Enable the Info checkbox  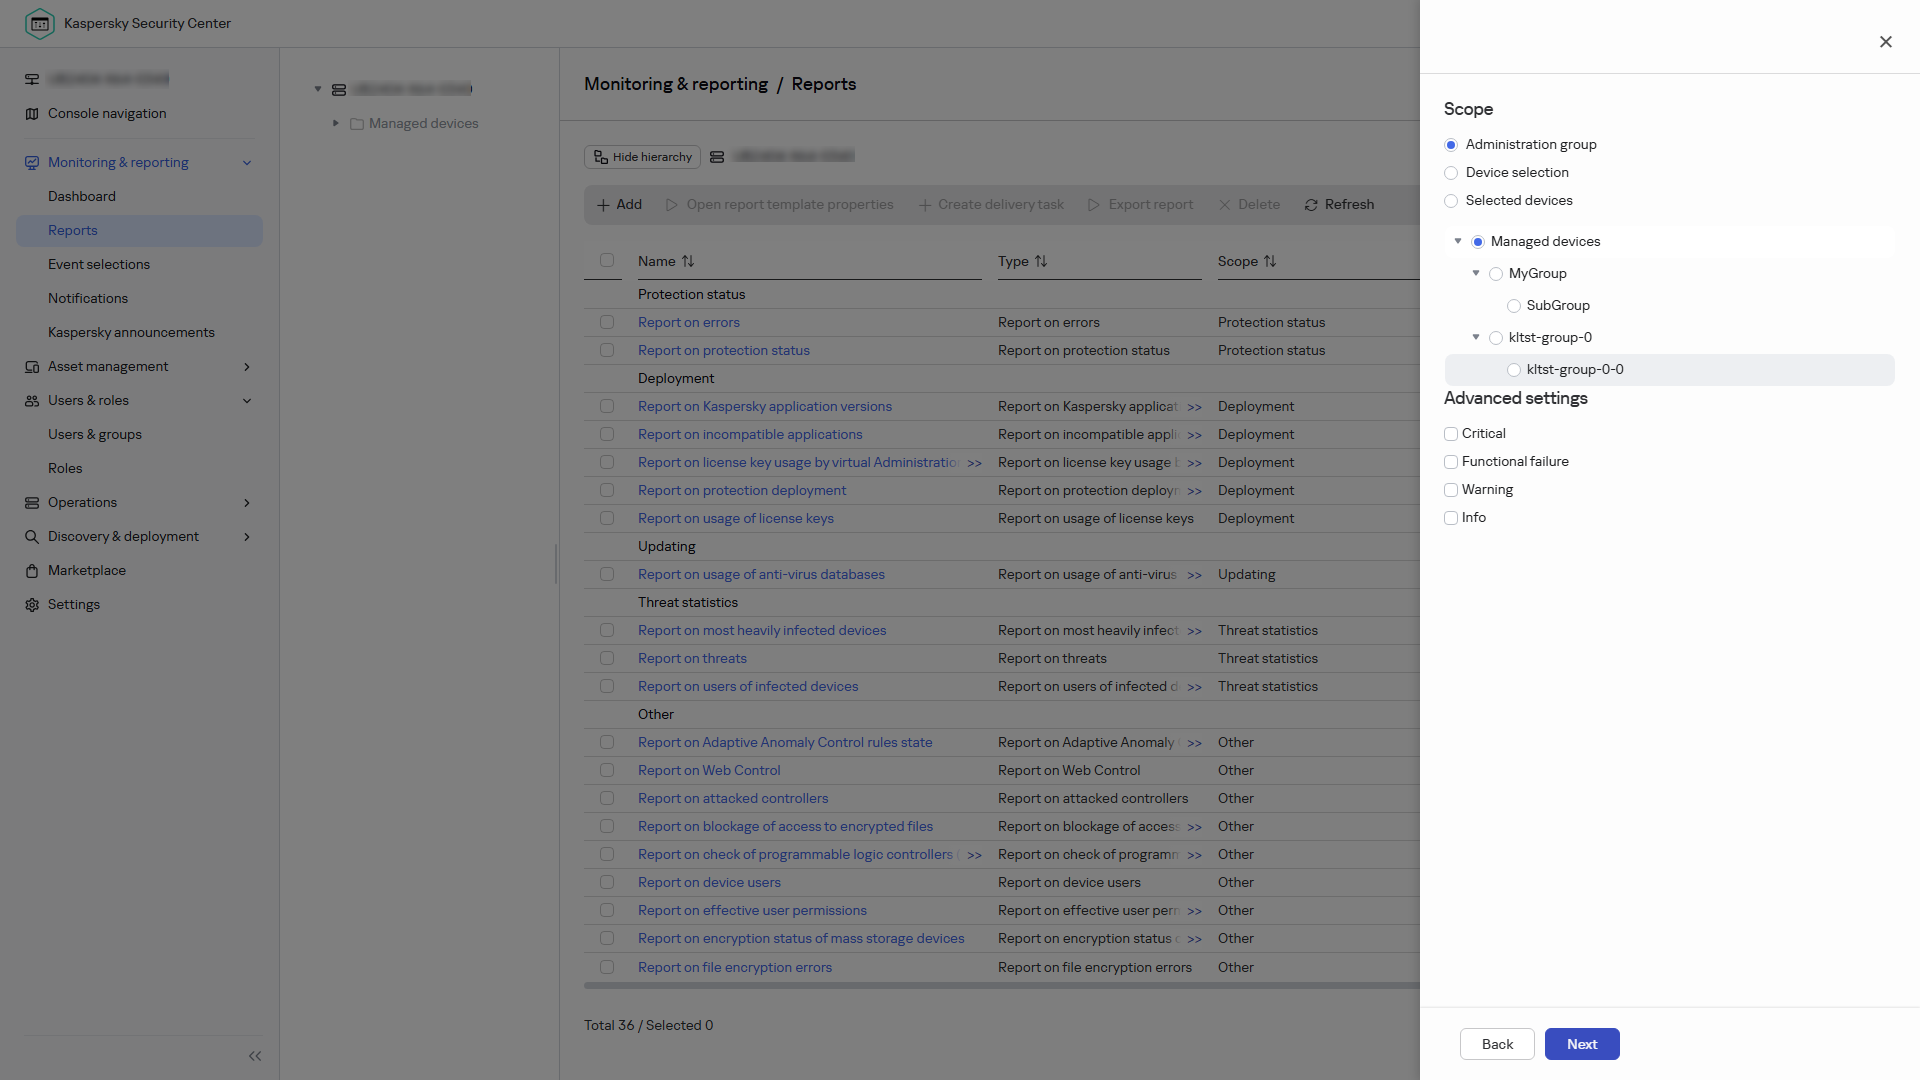click(1451, 518)
